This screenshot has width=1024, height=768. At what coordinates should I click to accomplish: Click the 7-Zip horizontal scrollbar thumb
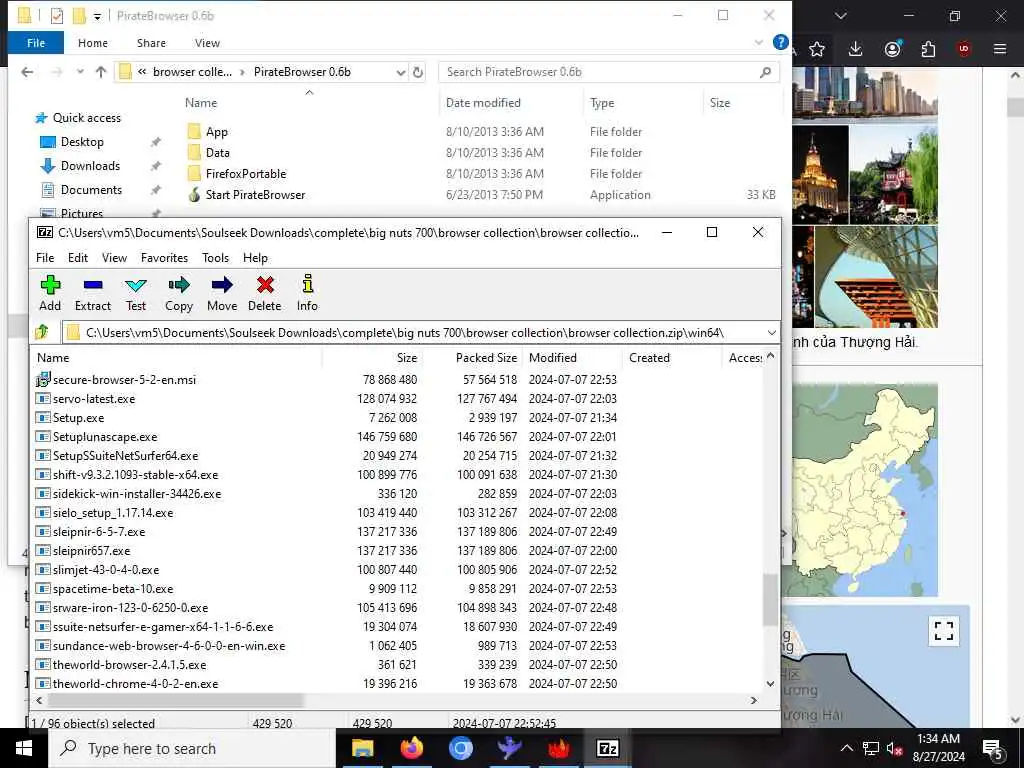coord(176,700)
